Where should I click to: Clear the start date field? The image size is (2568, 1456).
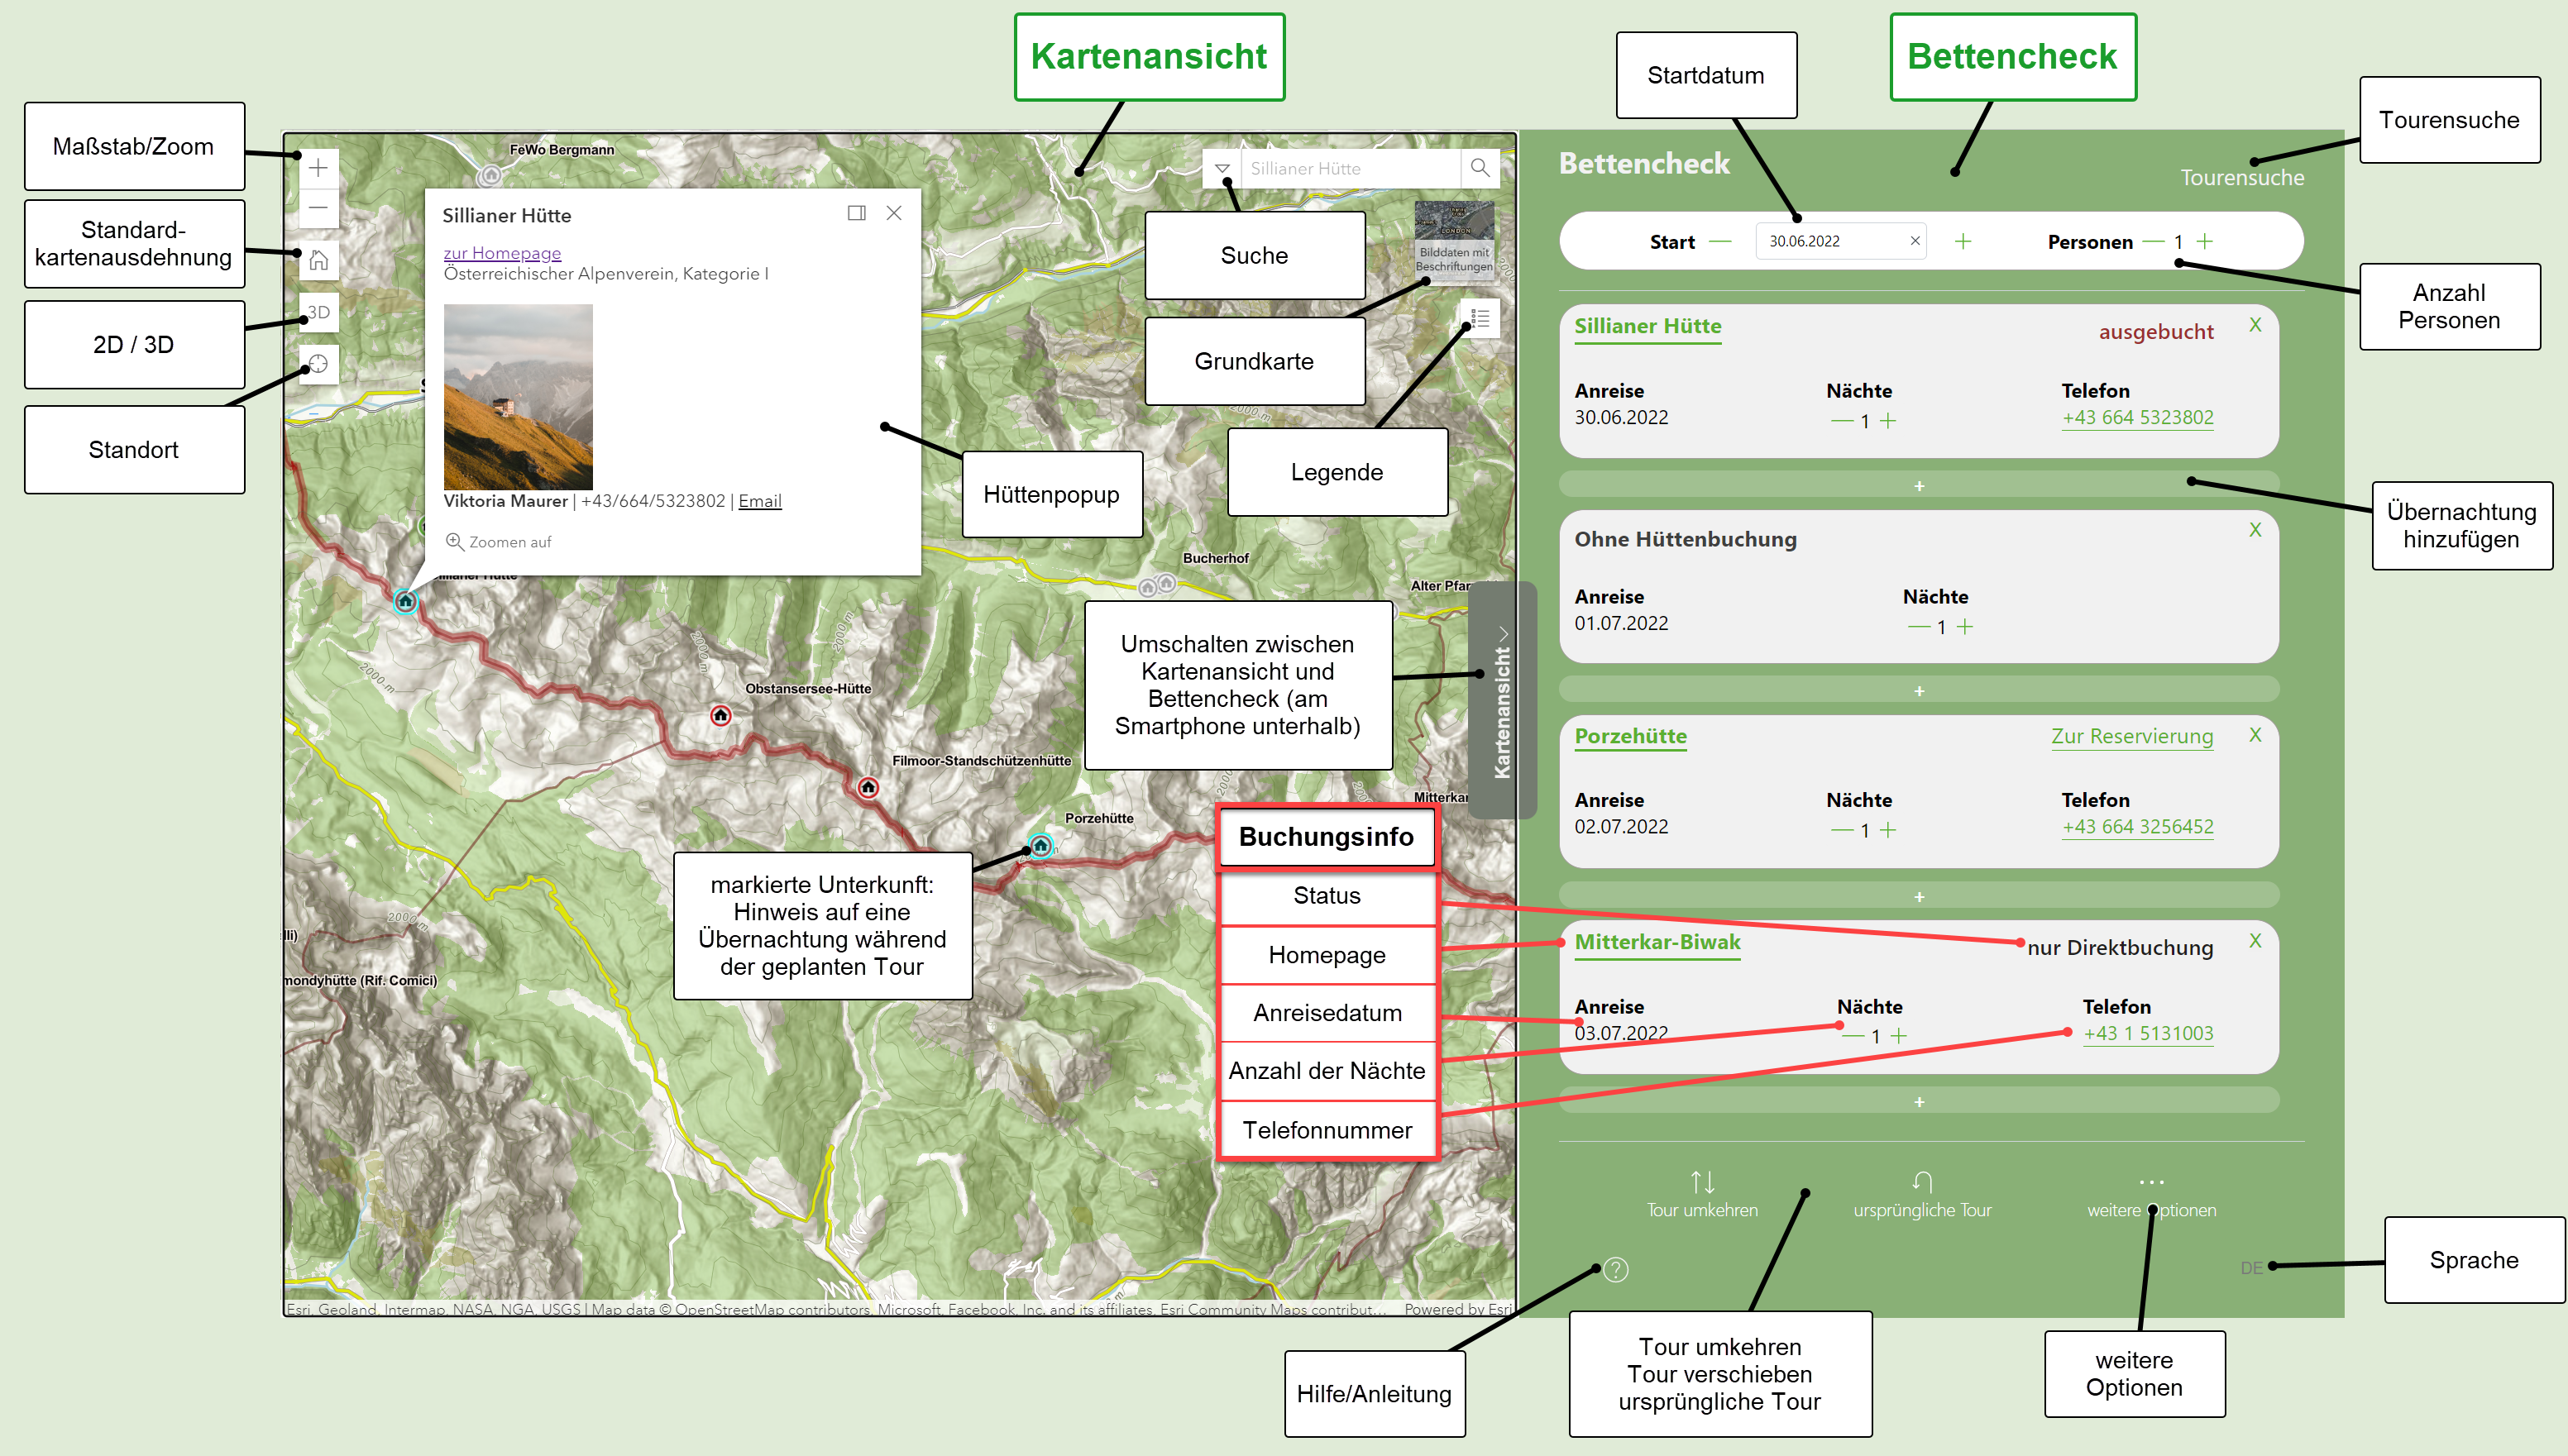point(1915,241)
